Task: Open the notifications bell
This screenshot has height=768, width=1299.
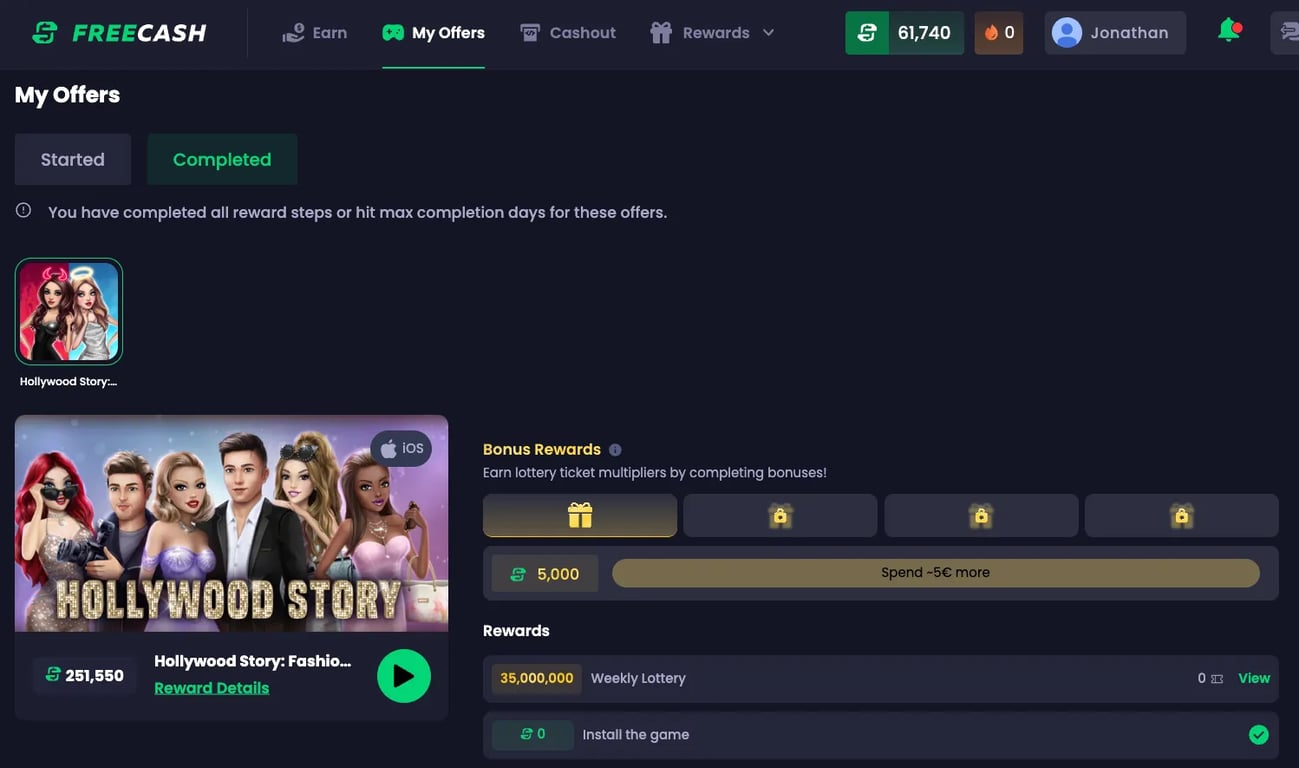Action: [1229, 31]
